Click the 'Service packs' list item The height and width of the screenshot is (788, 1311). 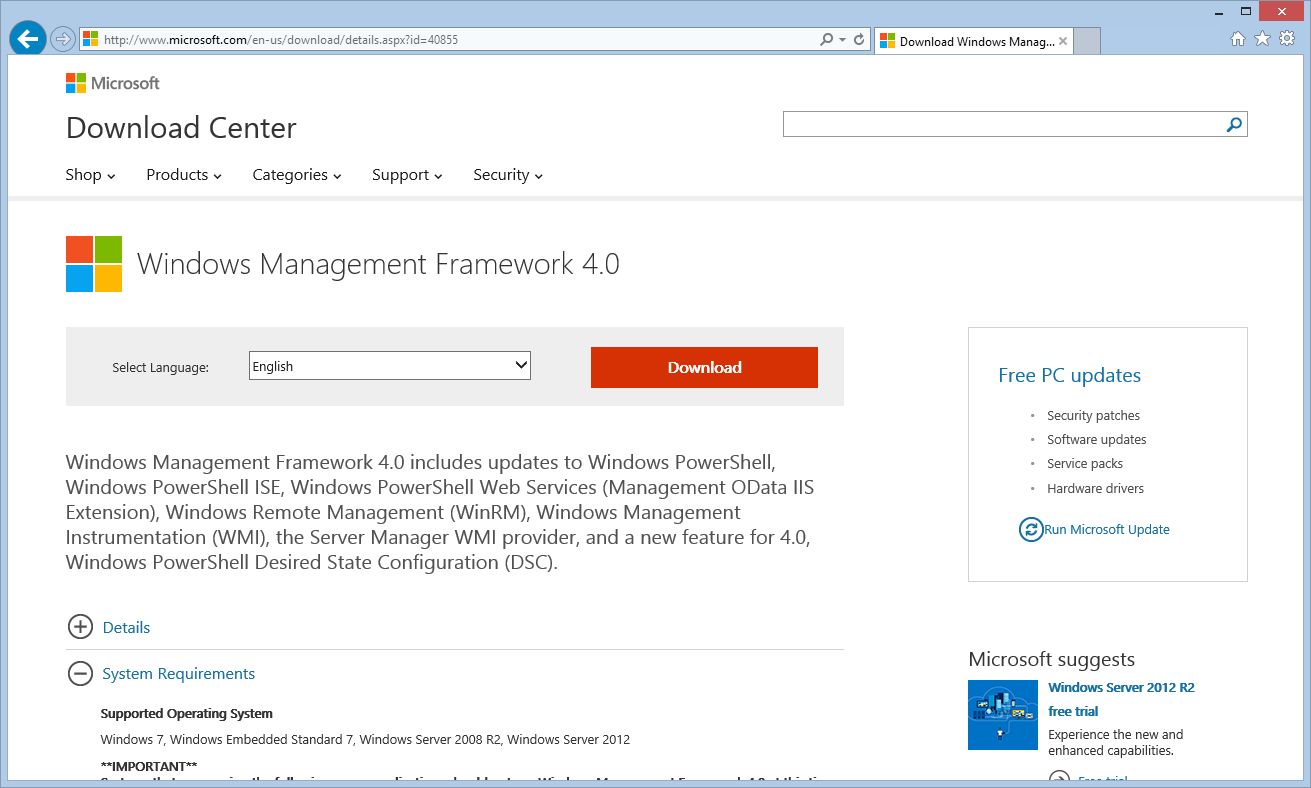[1085, 464]
